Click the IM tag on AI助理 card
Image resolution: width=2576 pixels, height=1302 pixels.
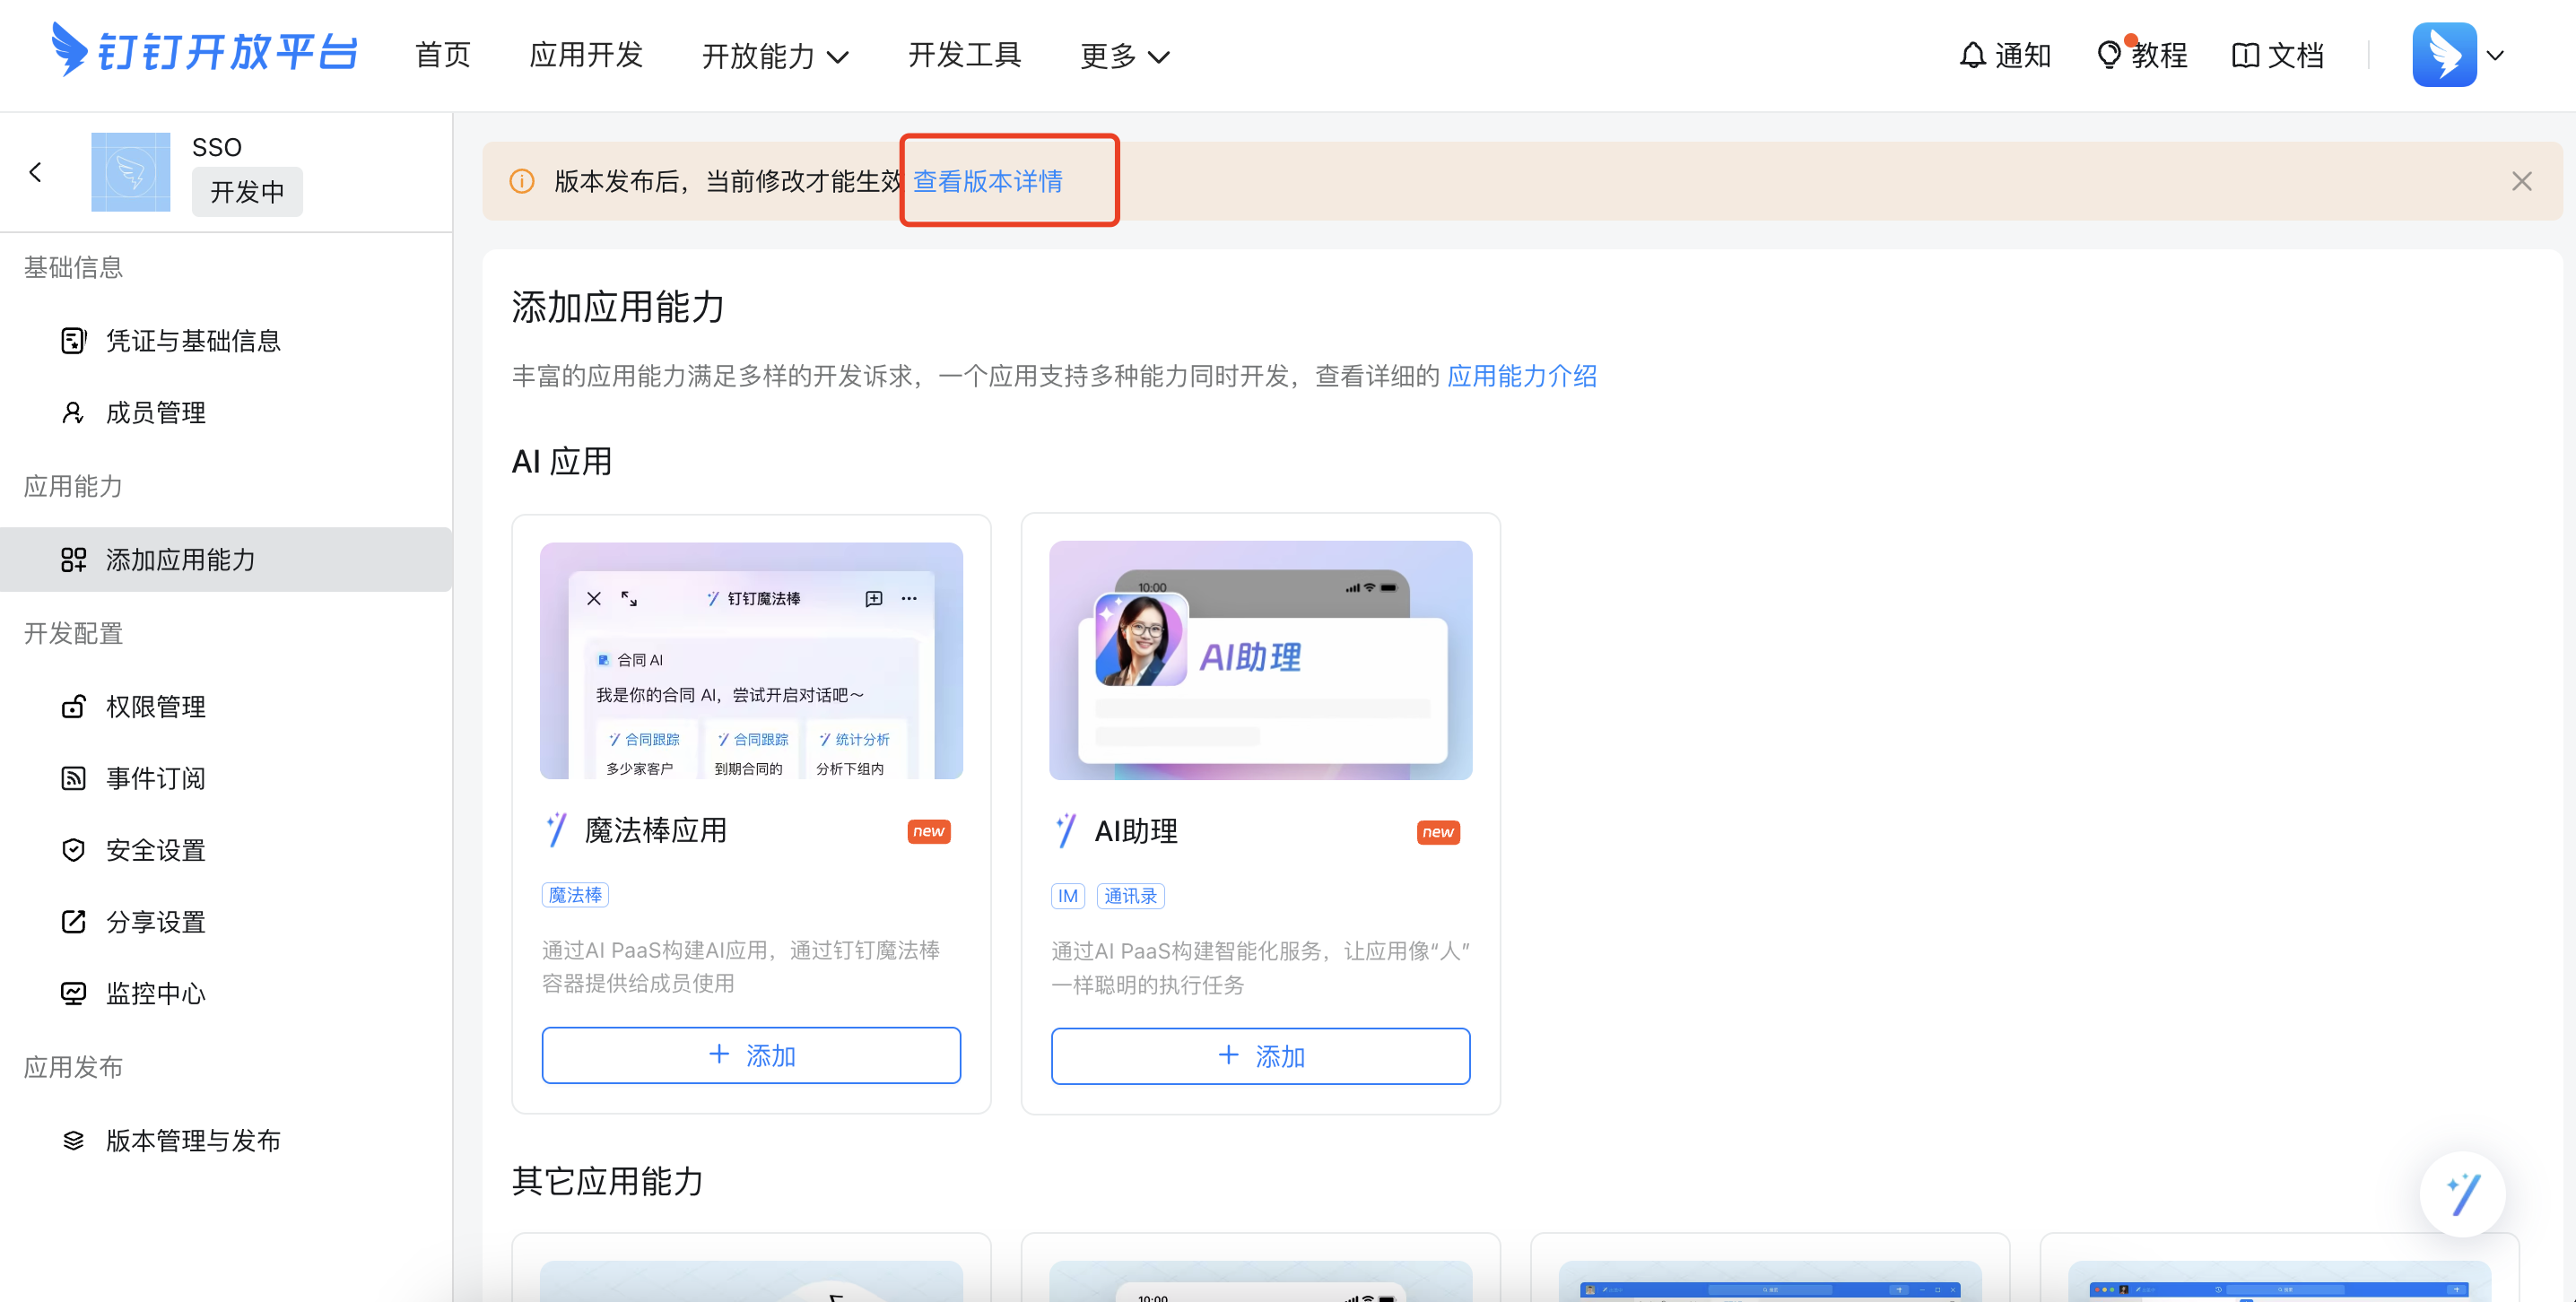pos(1068,897)
